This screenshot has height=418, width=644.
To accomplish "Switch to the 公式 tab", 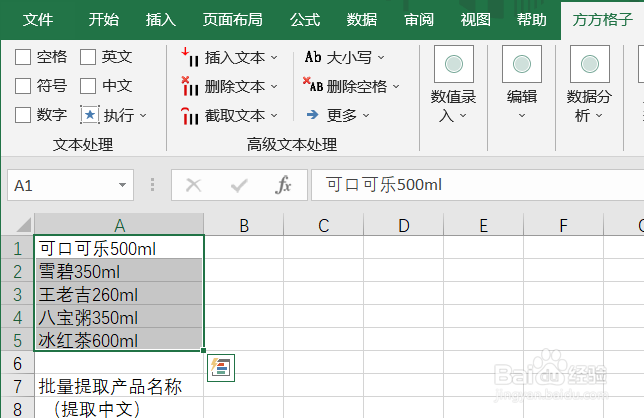I will coord(305,20).
